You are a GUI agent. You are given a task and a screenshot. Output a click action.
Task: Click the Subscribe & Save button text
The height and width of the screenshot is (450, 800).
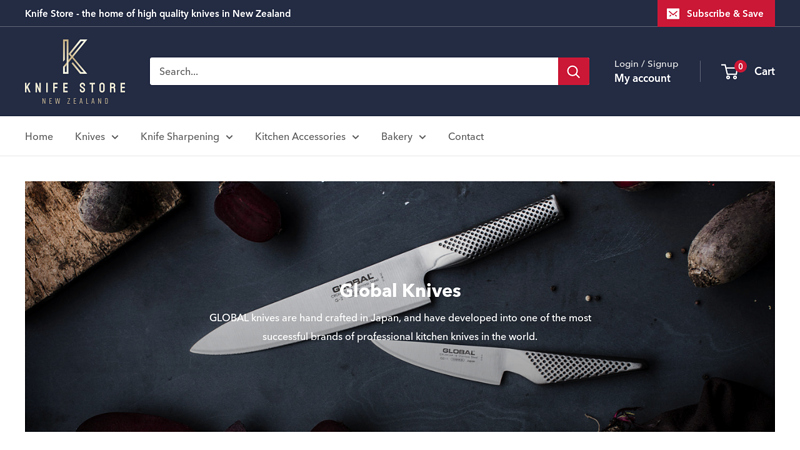point(724,14)
